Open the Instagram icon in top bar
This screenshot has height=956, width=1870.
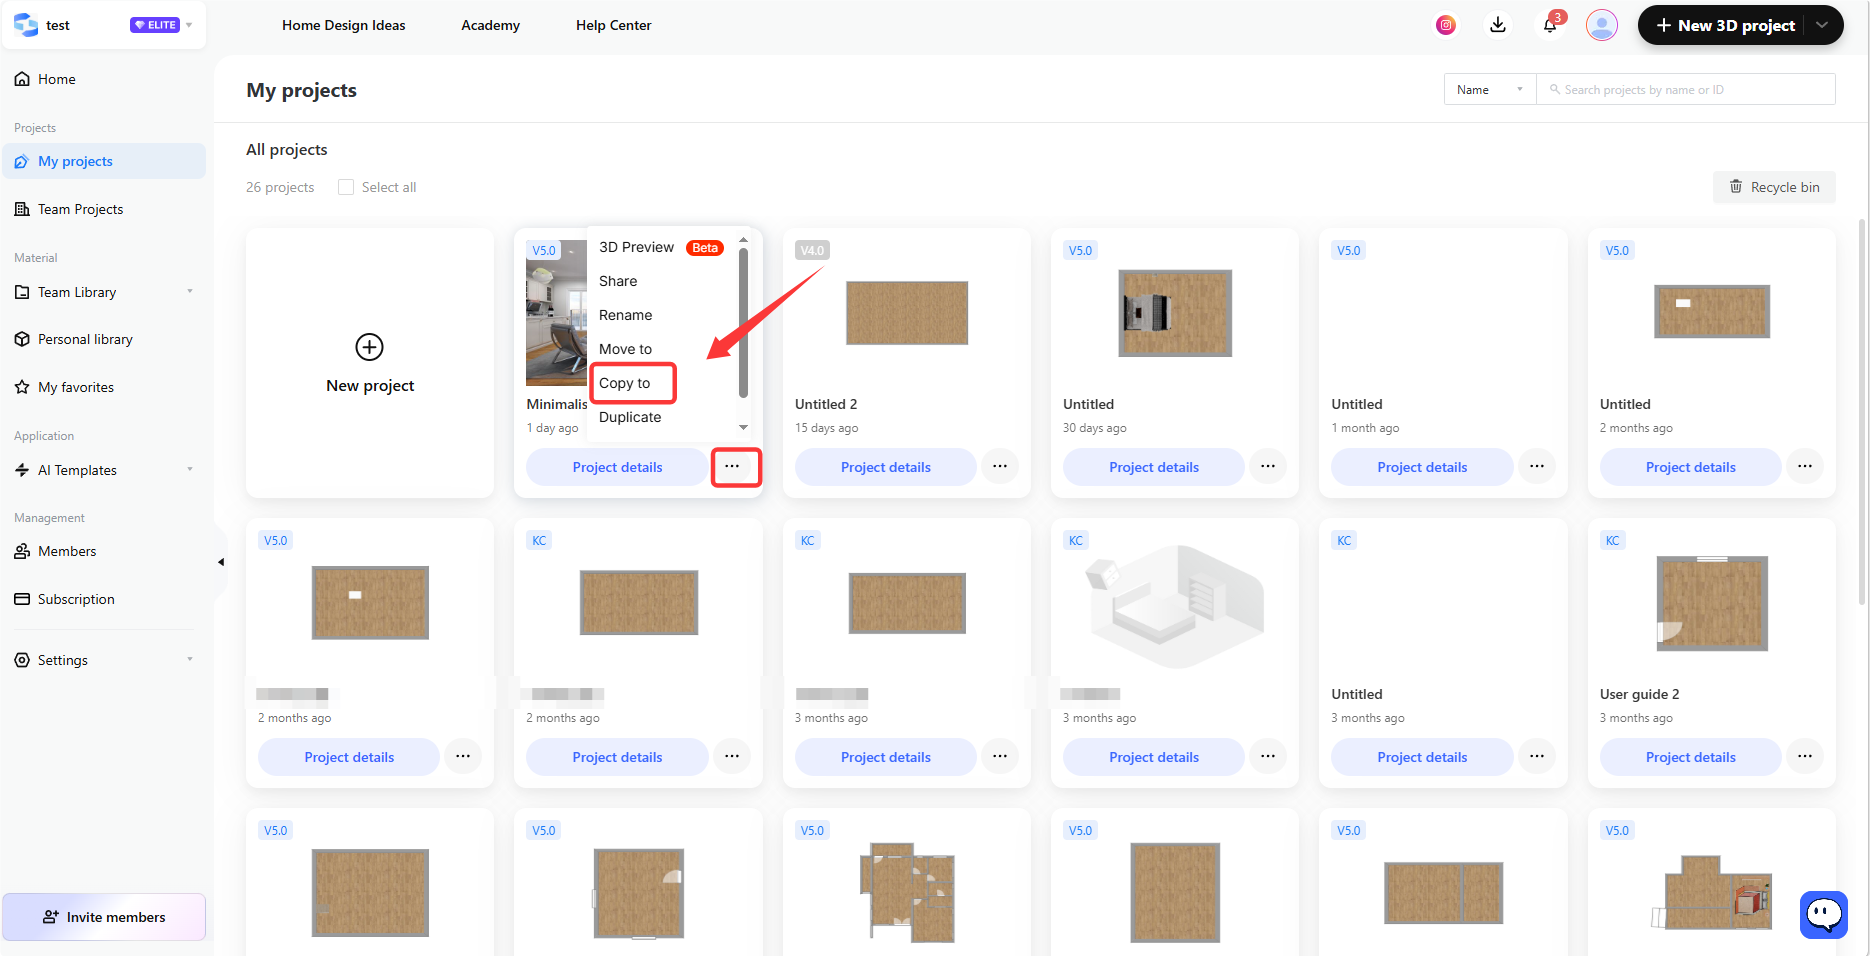pos(1446,25)
